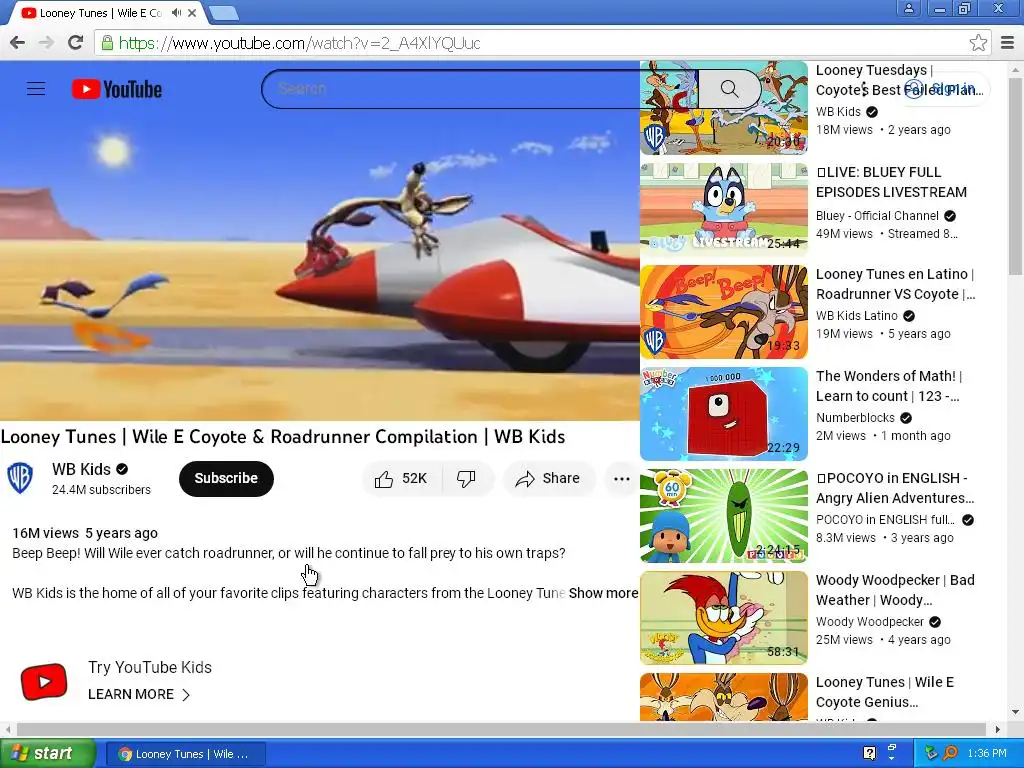Click vertical scrollbar down arrow
The height and width of the screenshot is (768, 1024).
click(1015, 712)
